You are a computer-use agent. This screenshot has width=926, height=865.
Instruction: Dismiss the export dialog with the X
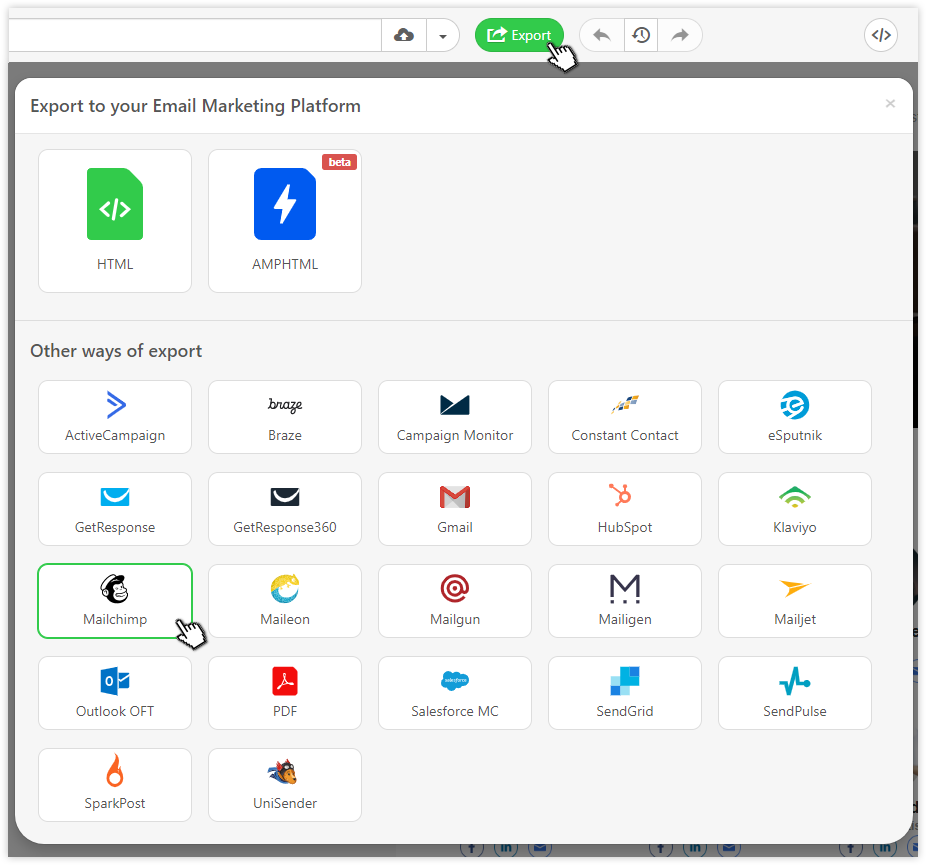[x=890, y=103]
